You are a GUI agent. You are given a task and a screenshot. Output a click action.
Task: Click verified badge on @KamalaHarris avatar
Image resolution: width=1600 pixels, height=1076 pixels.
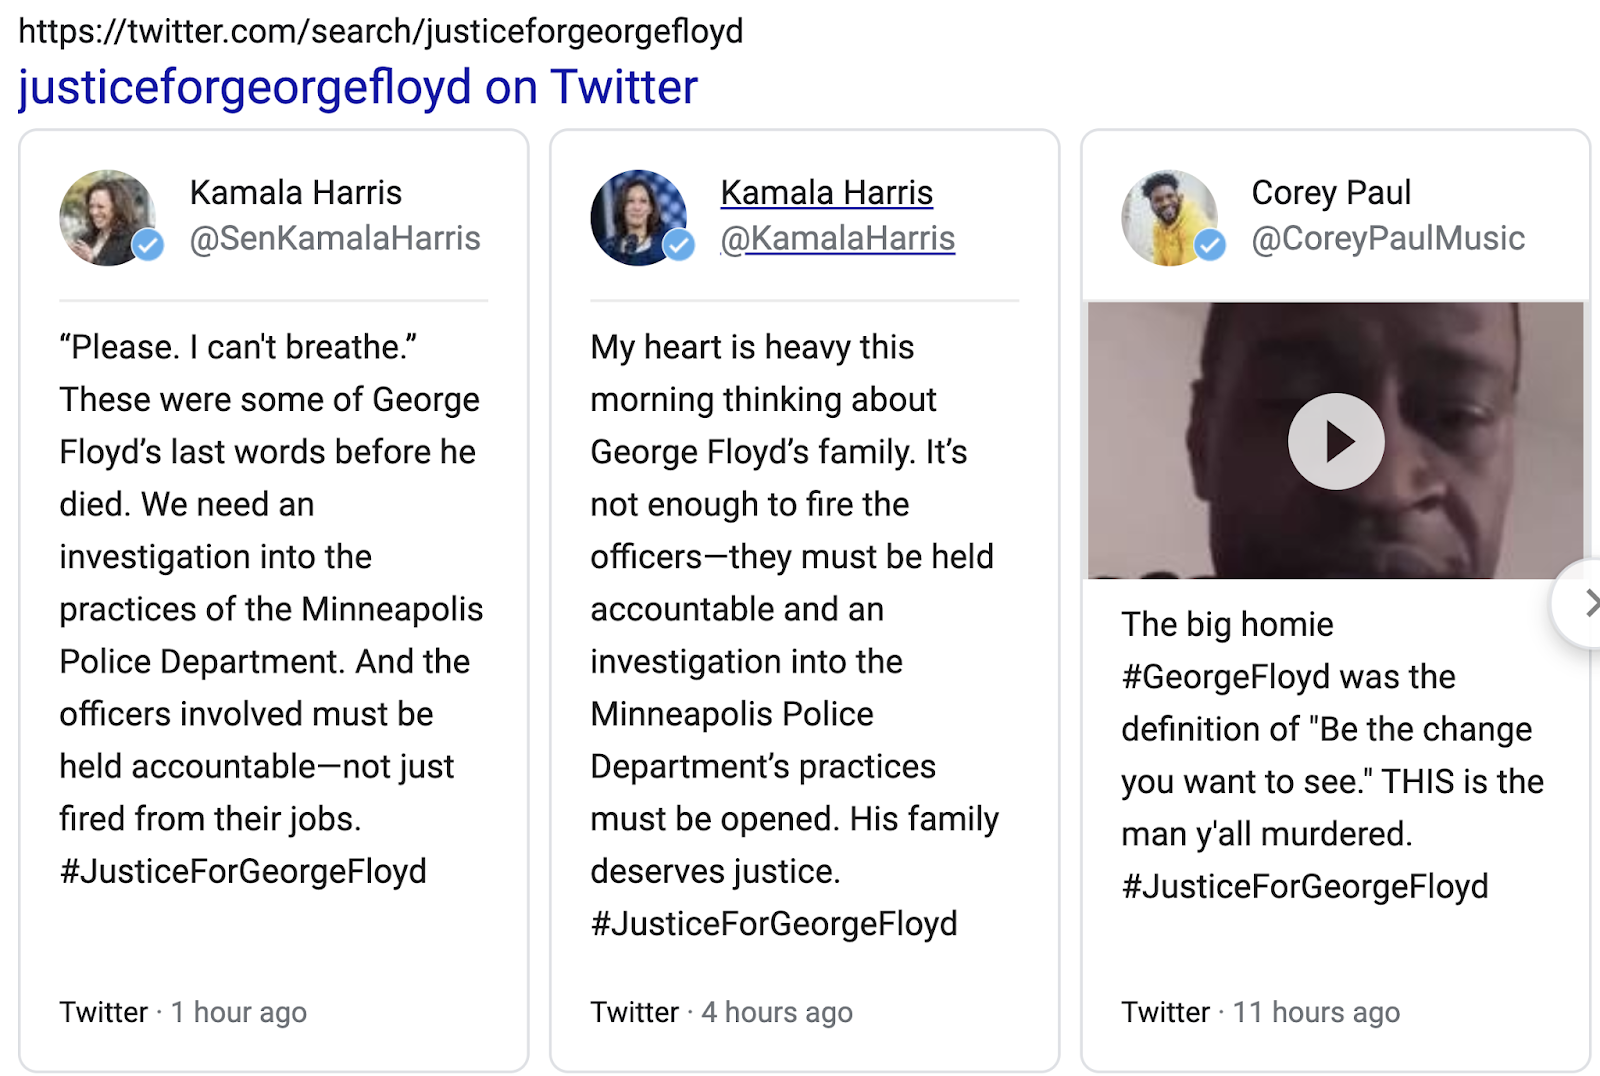679,244
